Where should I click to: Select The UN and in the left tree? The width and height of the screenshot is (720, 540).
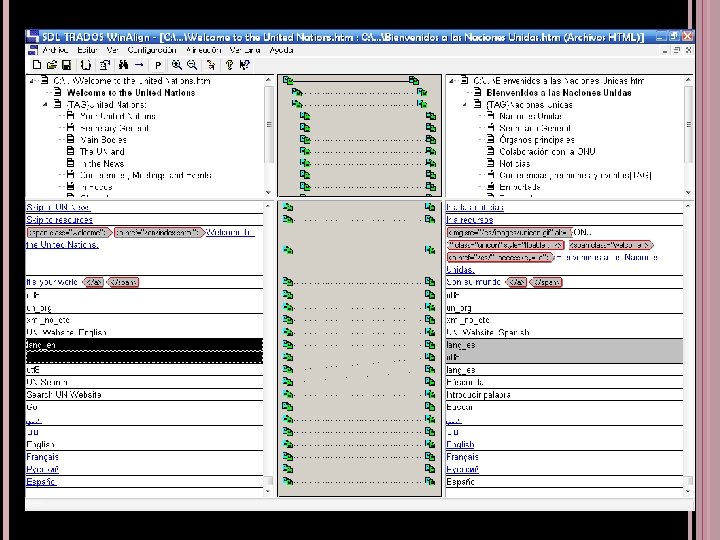point(102,152)
